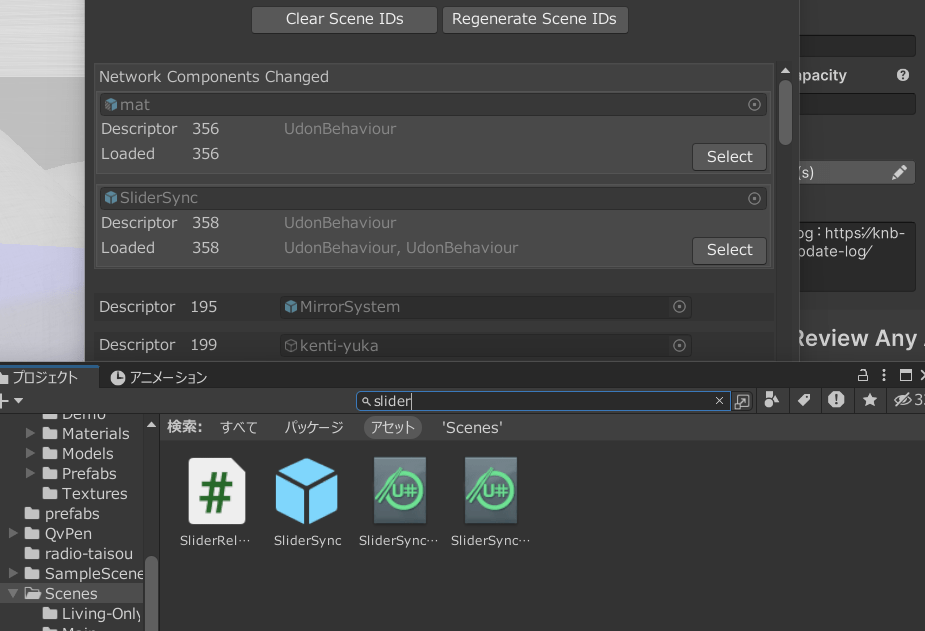Open the SliderSync prefab asset thumbnail
The height and width of the screenshot is (631, 925).
tap(306, 491)
